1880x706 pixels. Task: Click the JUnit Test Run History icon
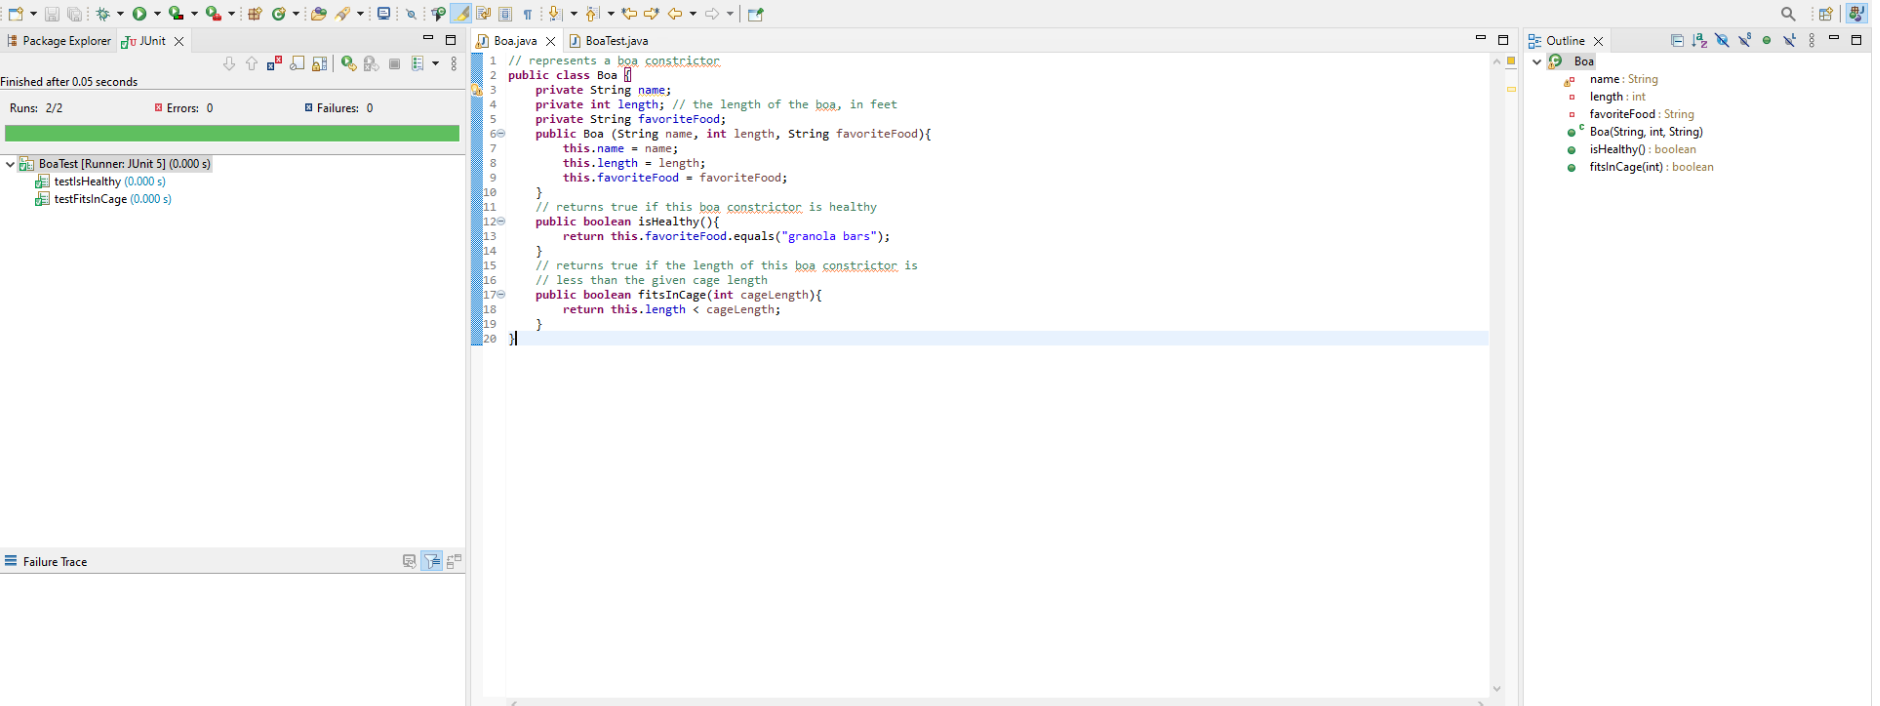[x=417, y=63]
